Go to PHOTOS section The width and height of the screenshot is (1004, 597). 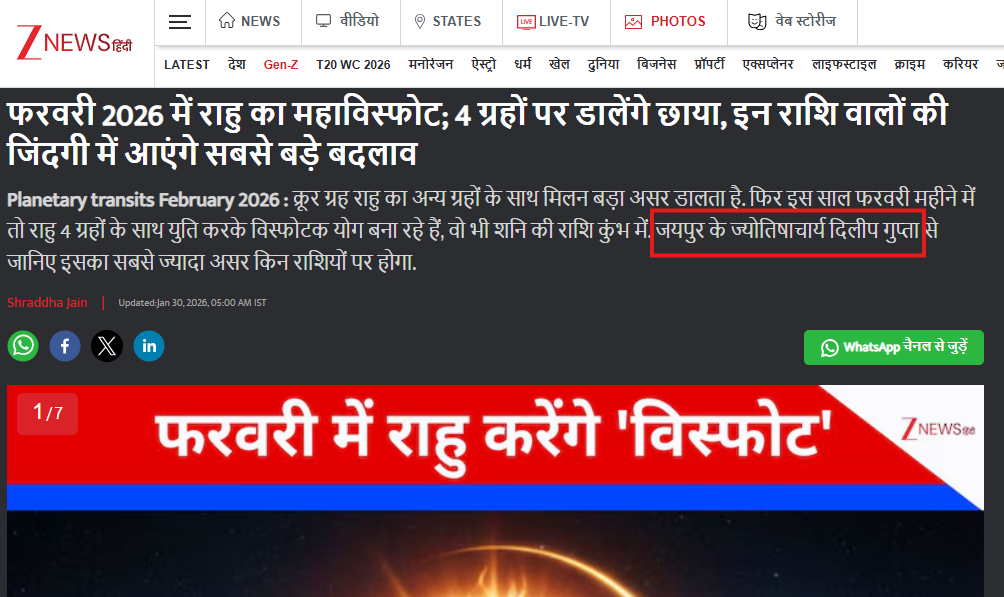[665, 22]
